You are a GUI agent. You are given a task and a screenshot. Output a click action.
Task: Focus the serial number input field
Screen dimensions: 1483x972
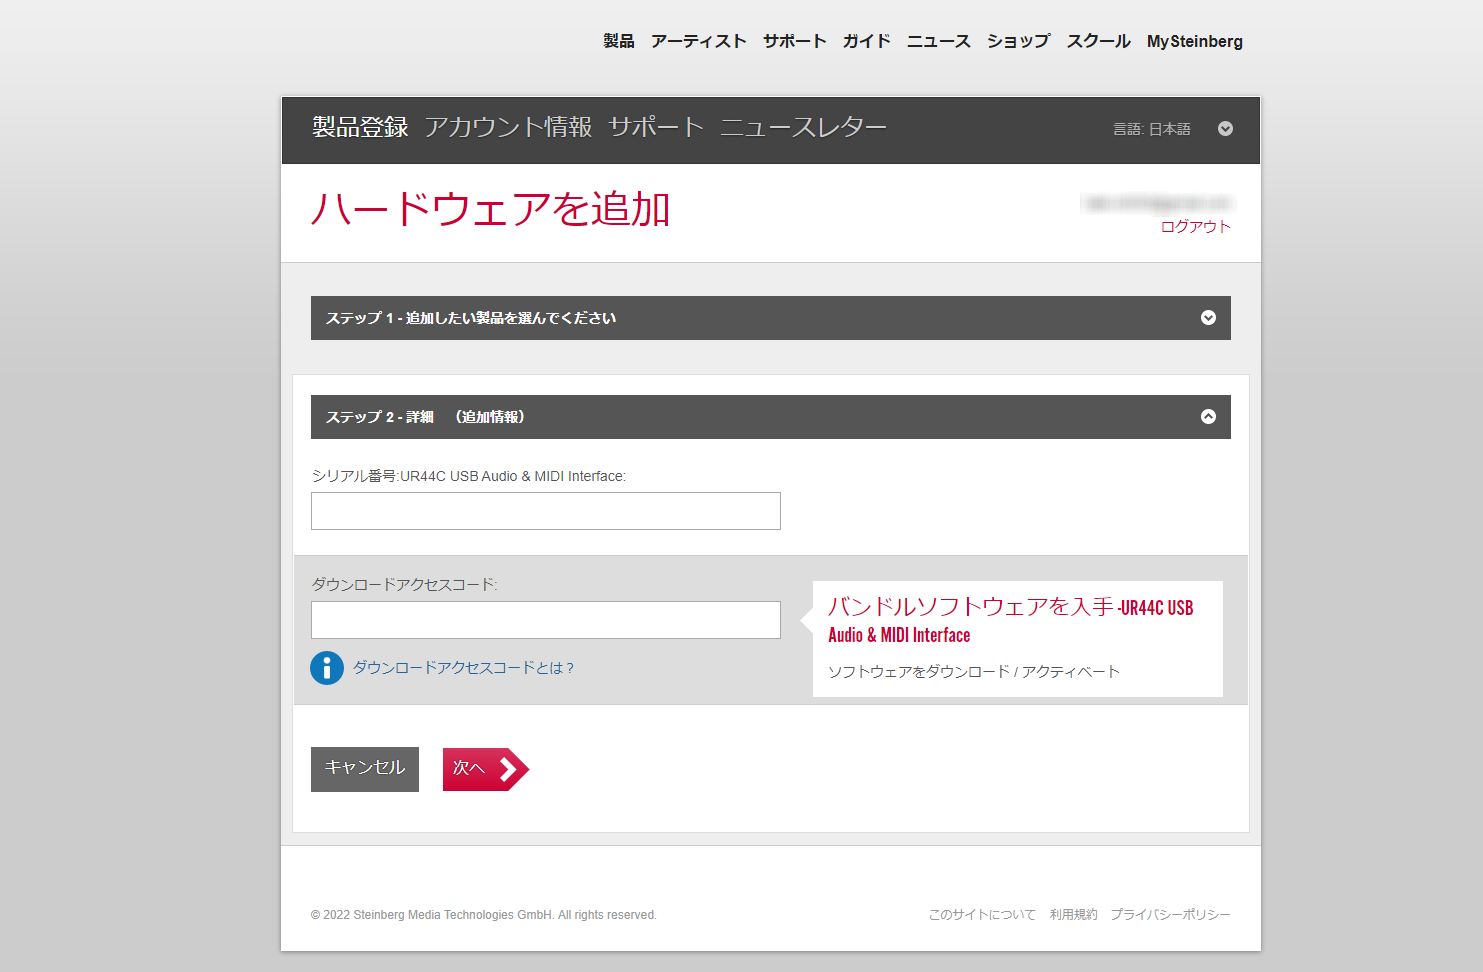(x=546, y=511)
